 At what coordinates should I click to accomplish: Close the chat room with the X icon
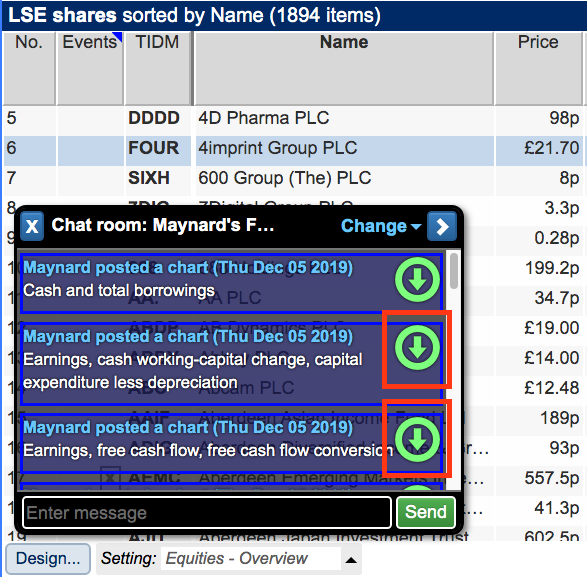[32, 226]
